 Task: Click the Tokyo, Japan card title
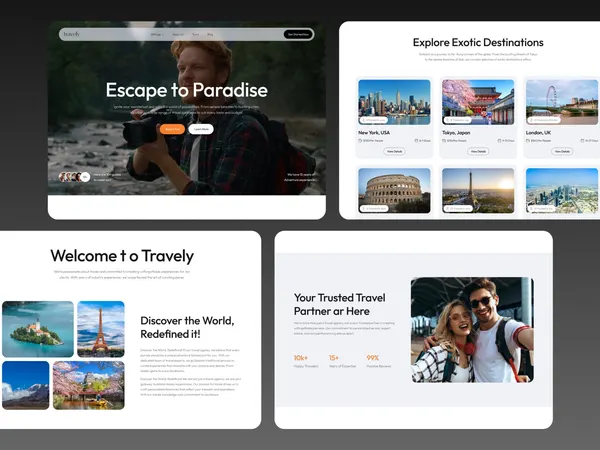coord(456,133)
